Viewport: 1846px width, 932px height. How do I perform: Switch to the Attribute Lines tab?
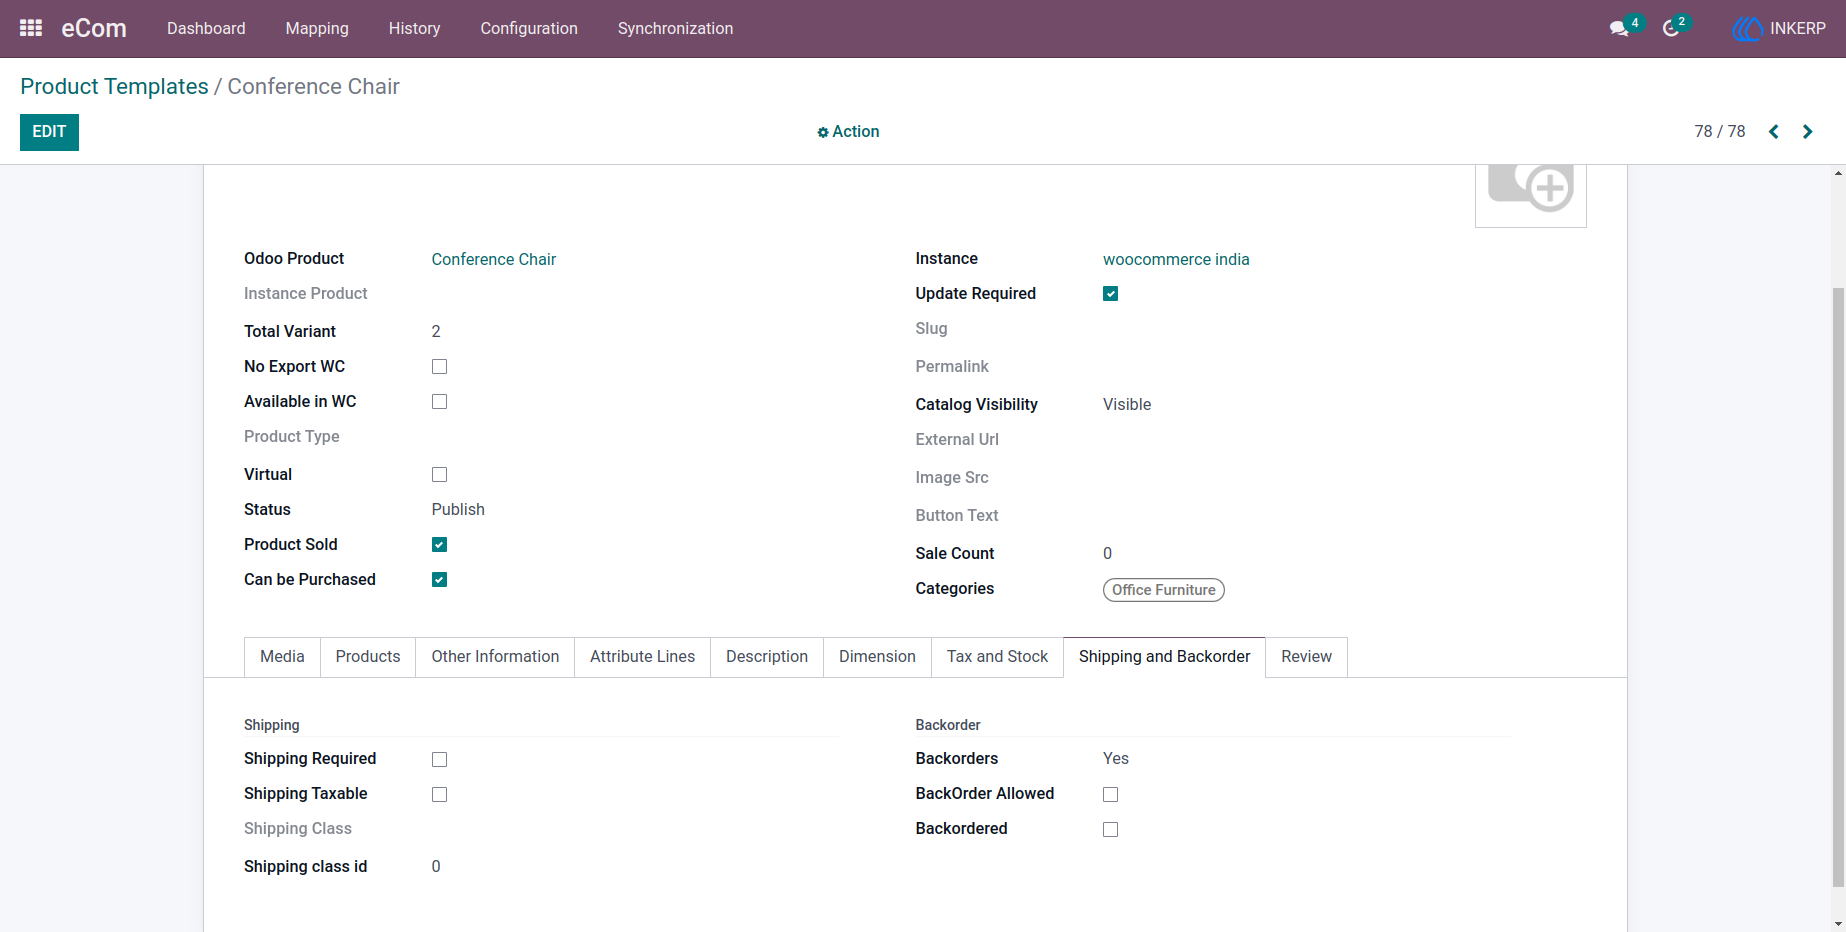pos(642,657)
